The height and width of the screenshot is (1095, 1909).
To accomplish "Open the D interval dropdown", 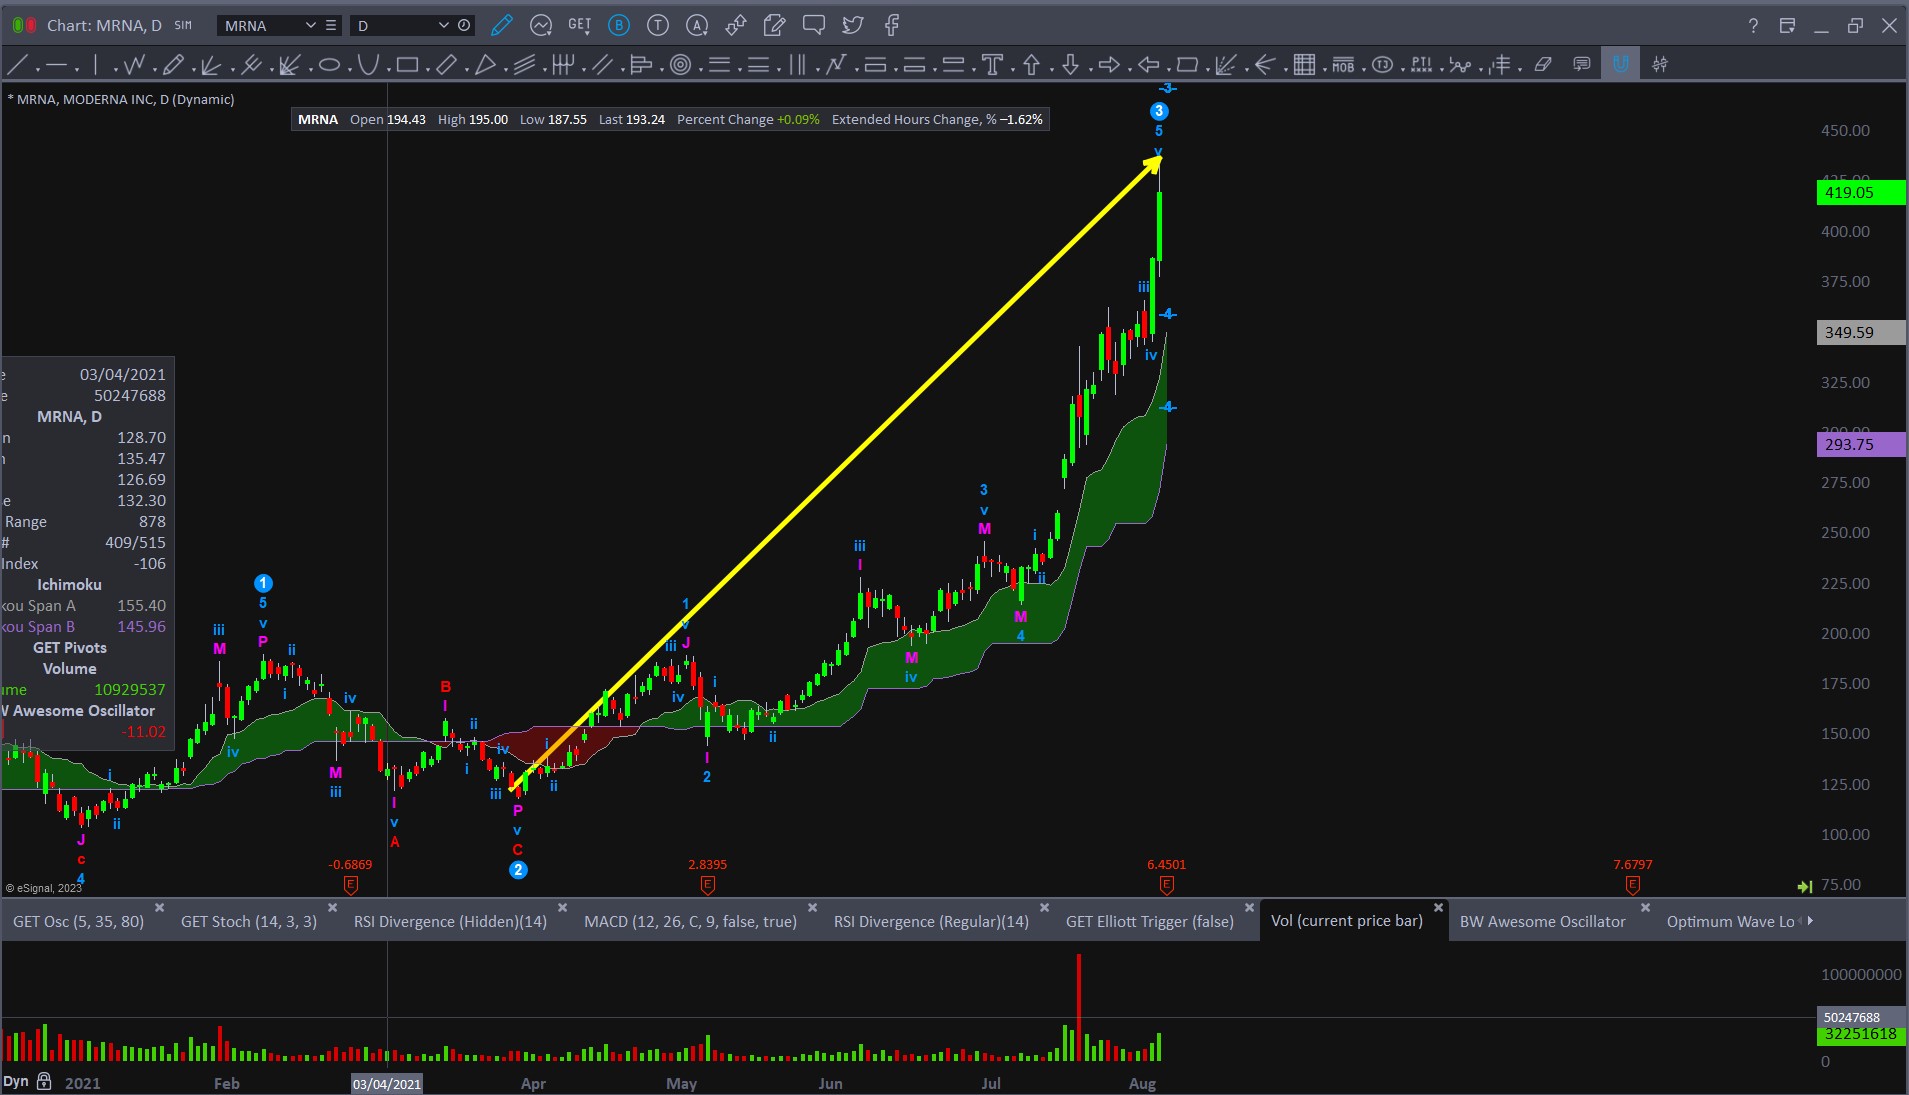I will pos(444,25).
